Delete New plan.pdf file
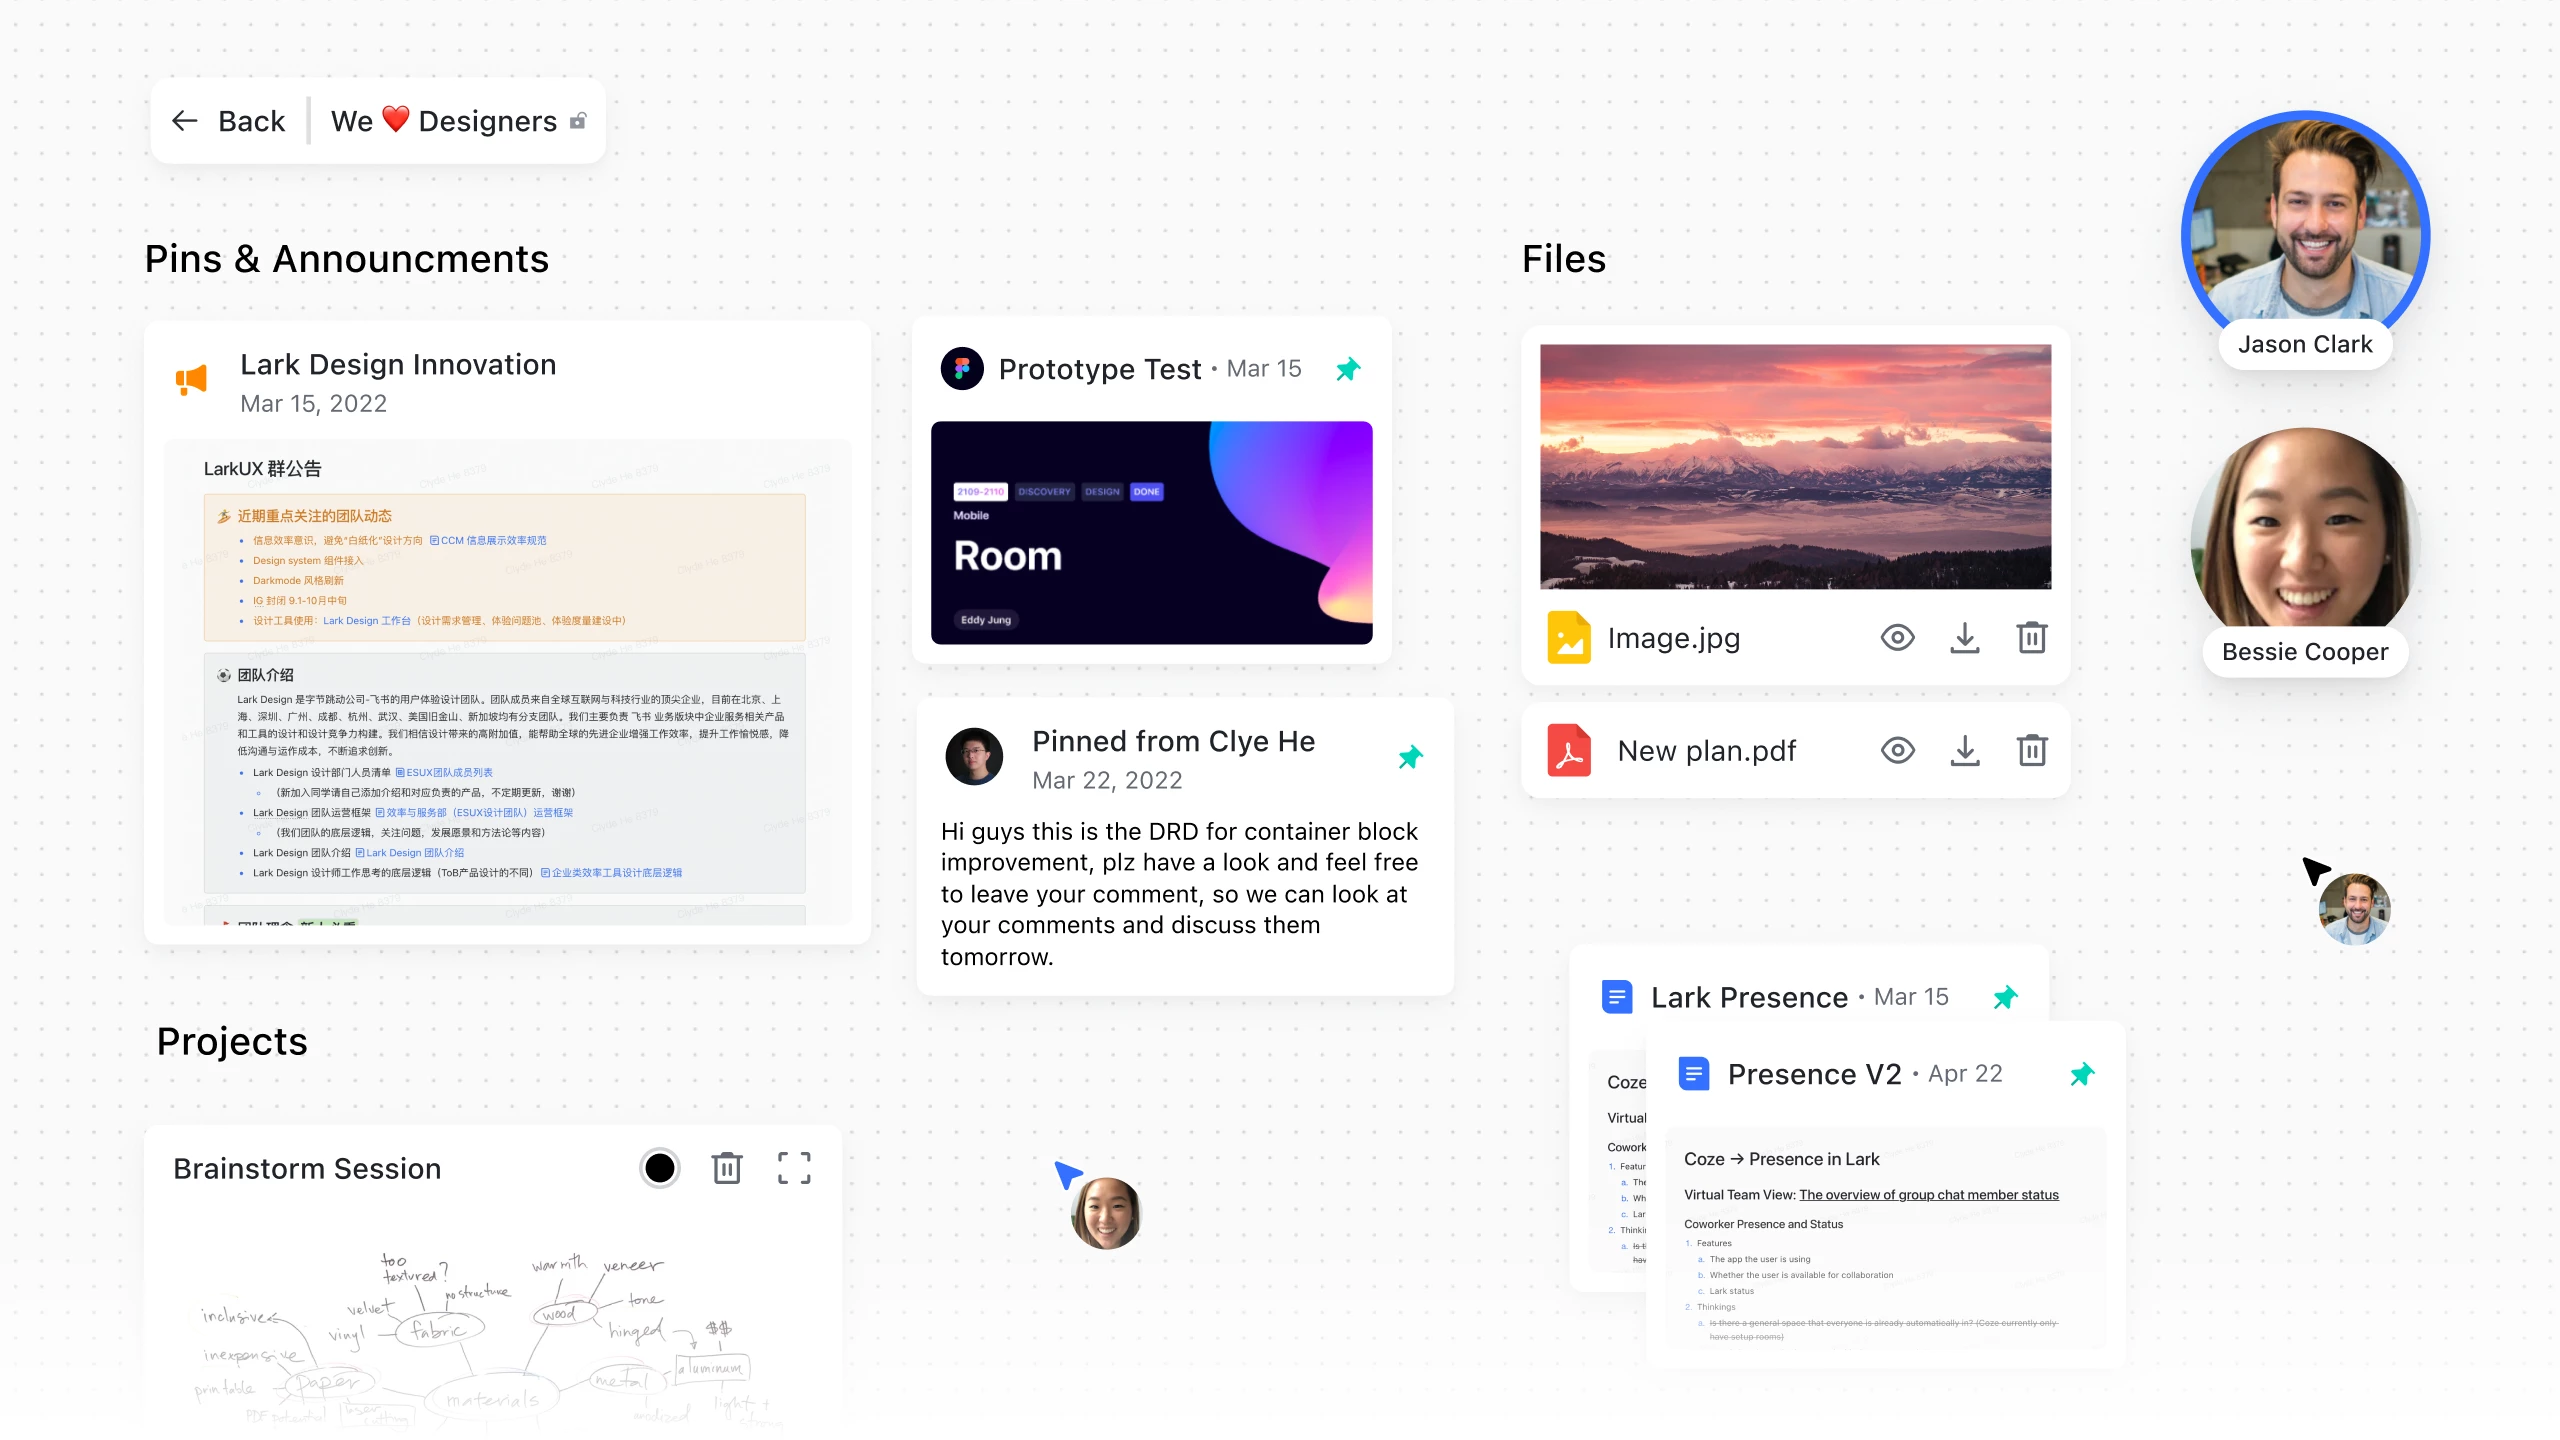Viewport: 2560px width, 1440px height. point(2031,750)
